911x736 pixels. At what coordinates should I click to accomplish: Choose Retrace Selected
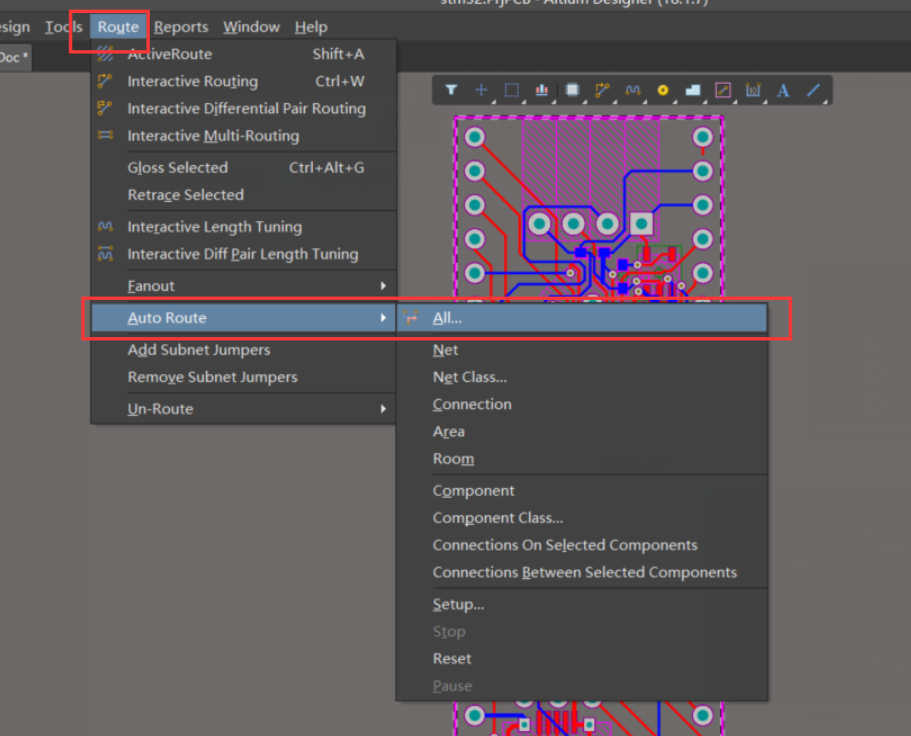pos(243,195)
